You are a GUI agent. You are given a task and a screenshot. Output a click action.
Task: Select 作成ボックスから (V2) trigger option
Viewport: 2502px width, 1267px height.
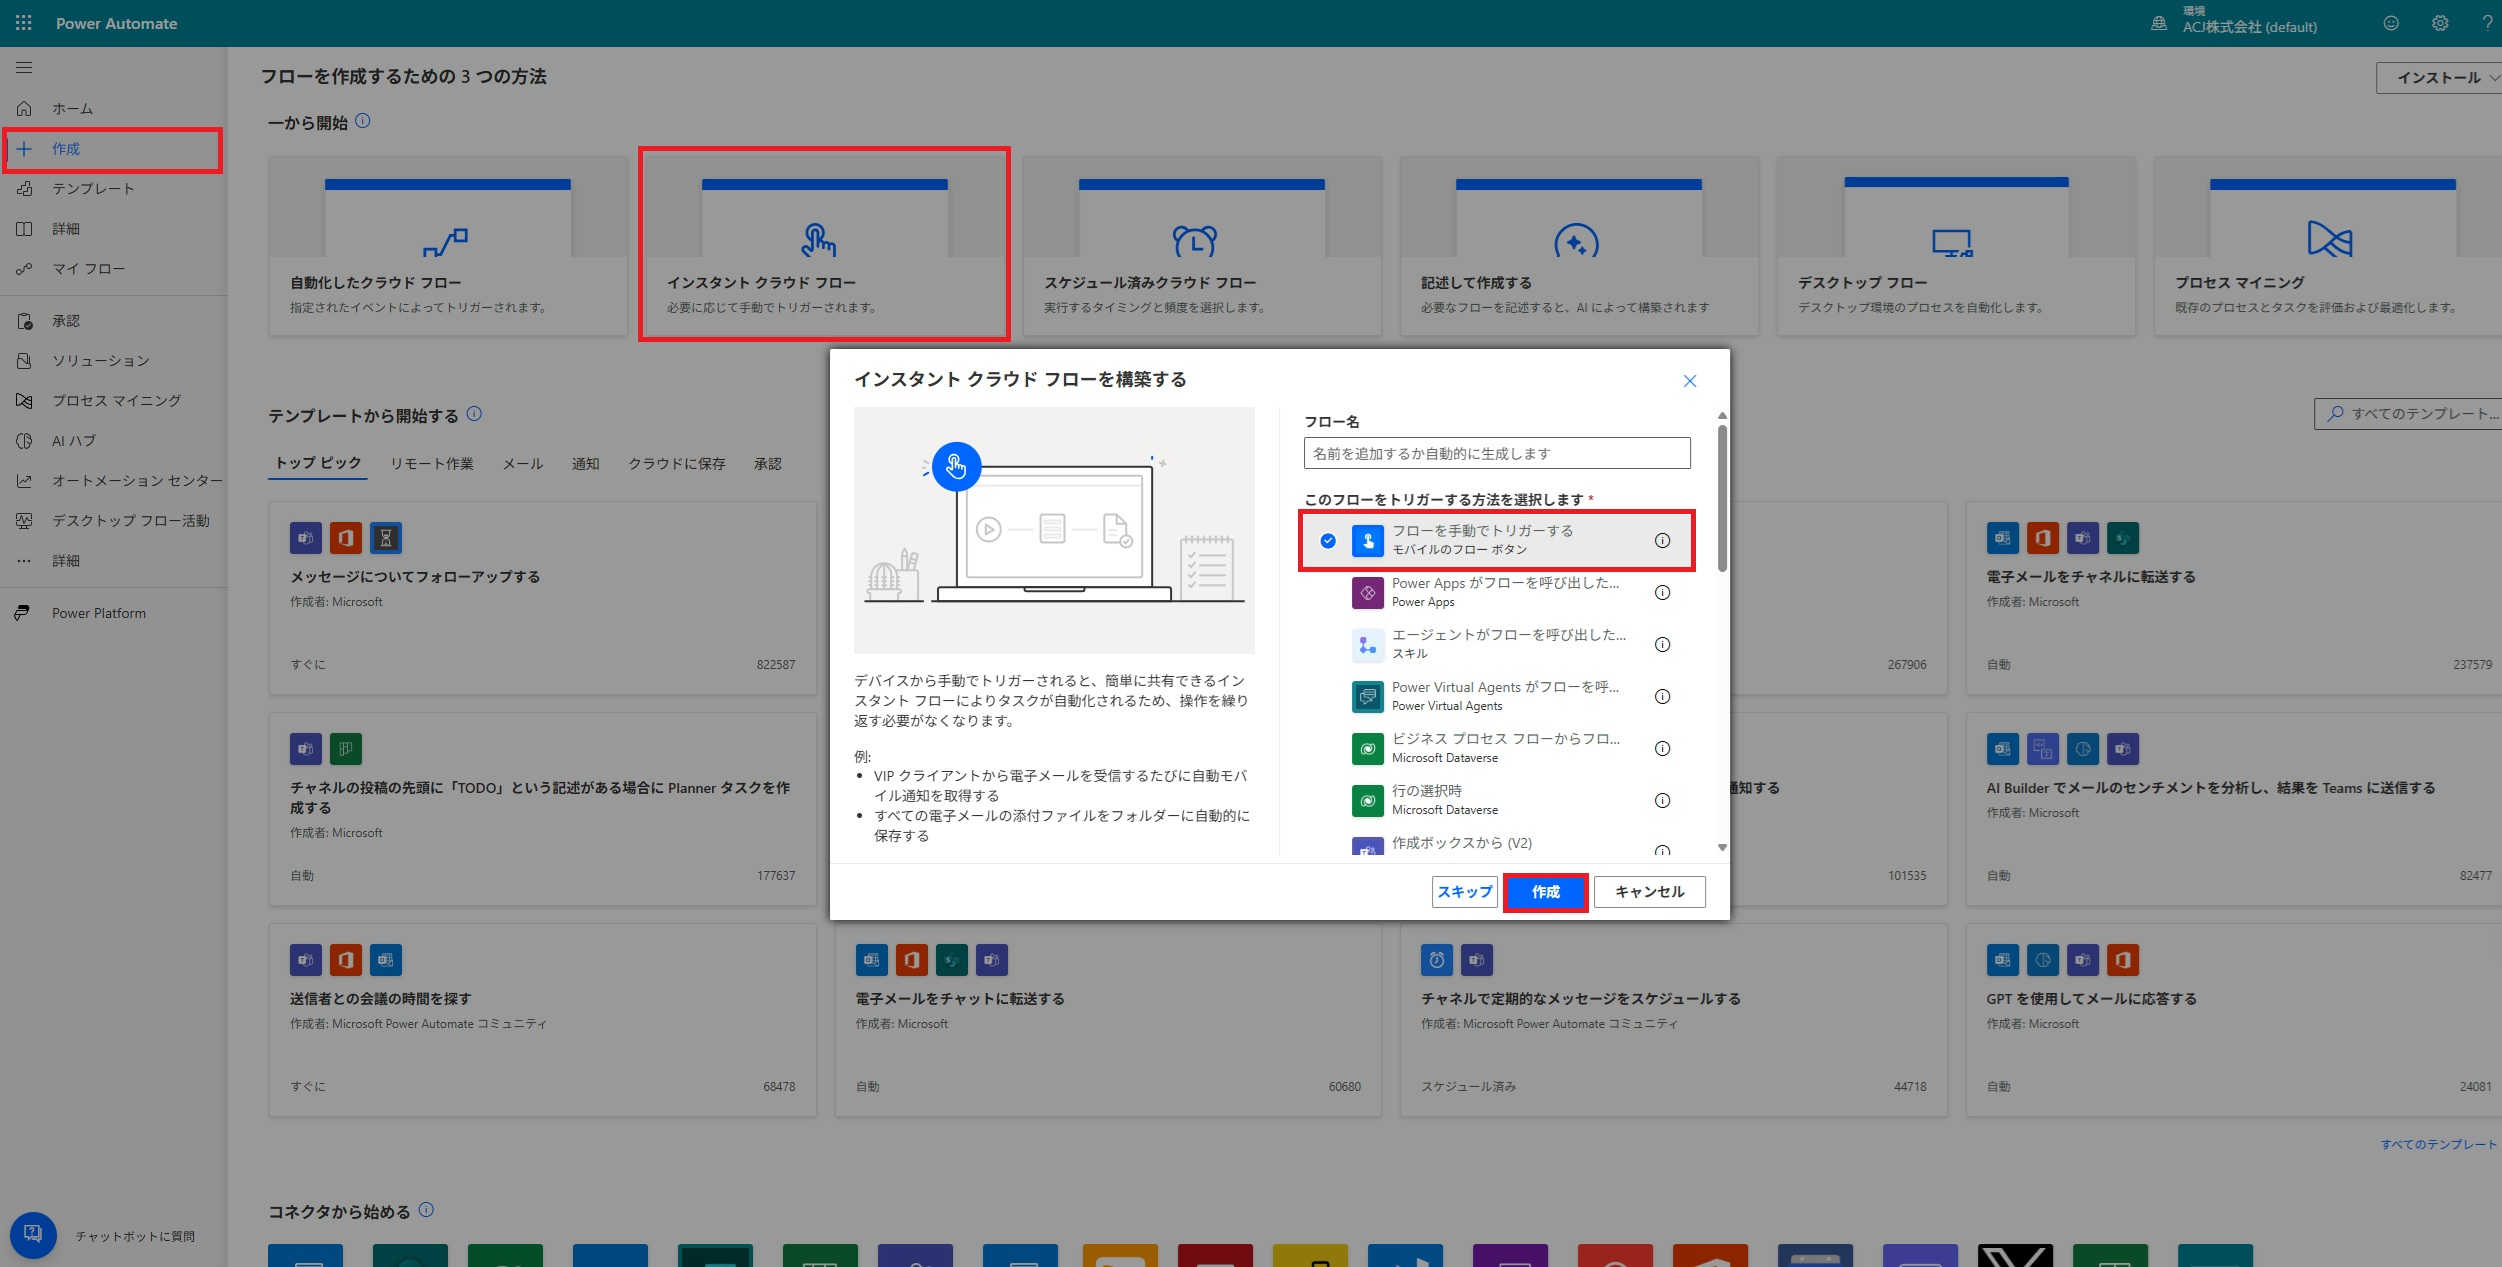tap(1497, 843)
